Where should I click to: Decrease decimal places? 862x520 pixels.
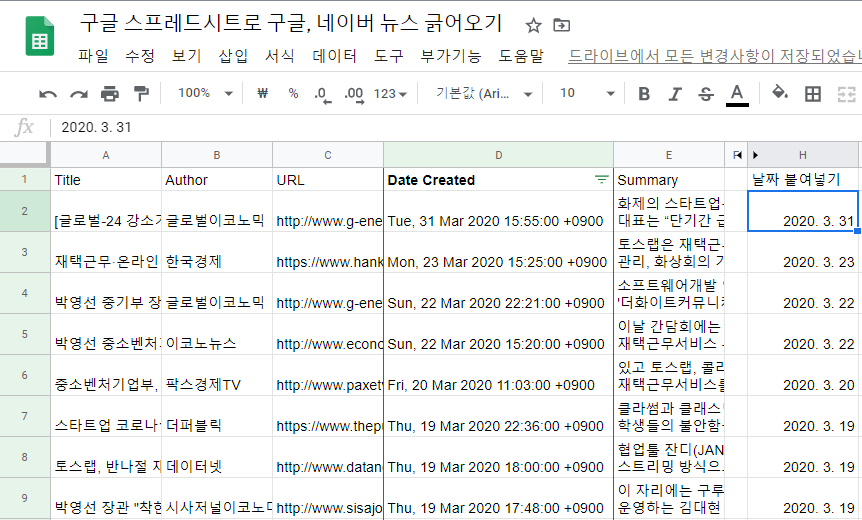click(322, 95)
